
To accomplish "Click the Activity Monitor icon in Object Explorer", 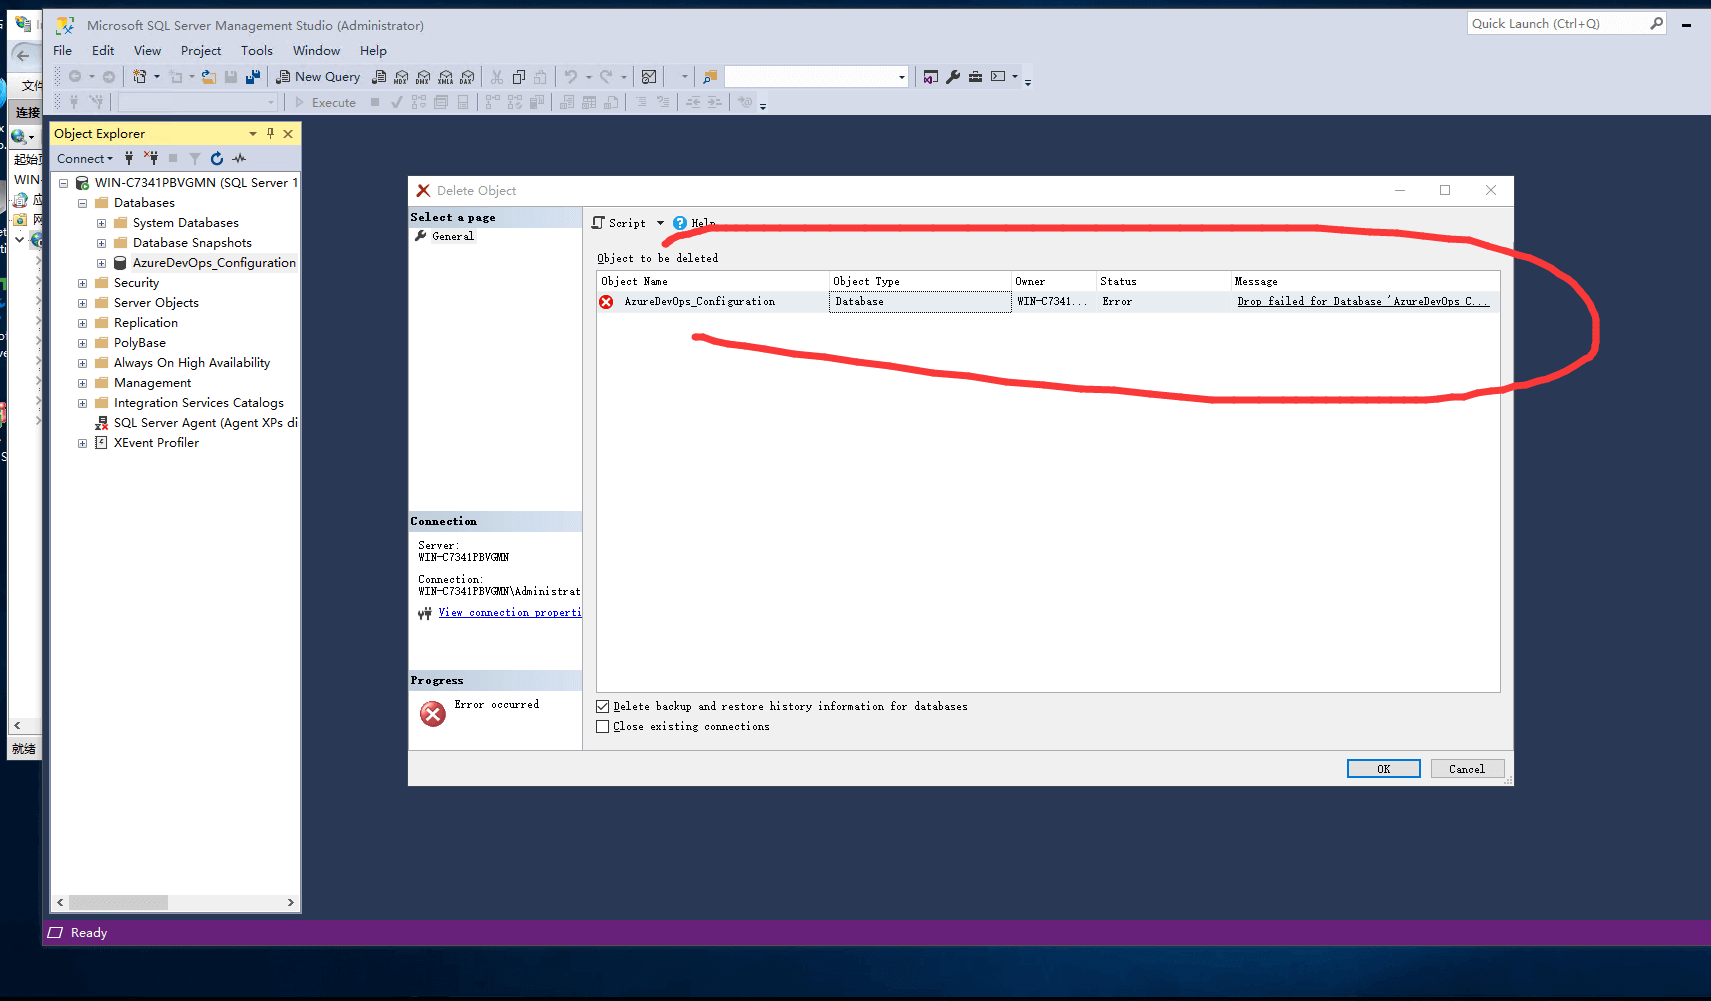I will pyautogui.click(x=239, y=158).
